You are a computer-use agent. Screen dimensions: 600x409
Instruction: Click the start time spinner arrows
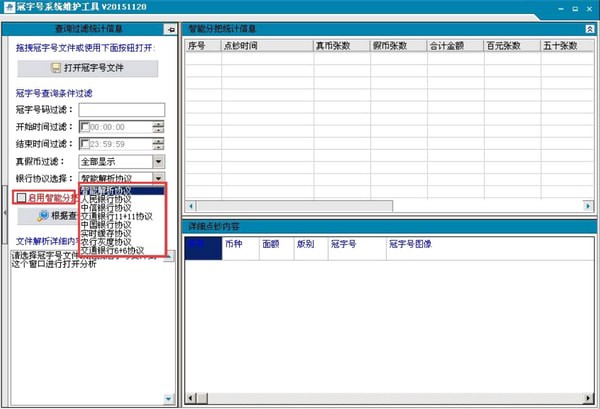click(x=158, y=127)
